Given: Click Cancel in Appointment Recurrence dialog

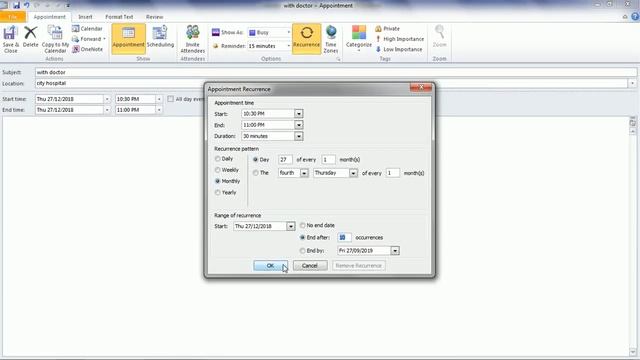Looking at the screenshot, I should point(310,266).
